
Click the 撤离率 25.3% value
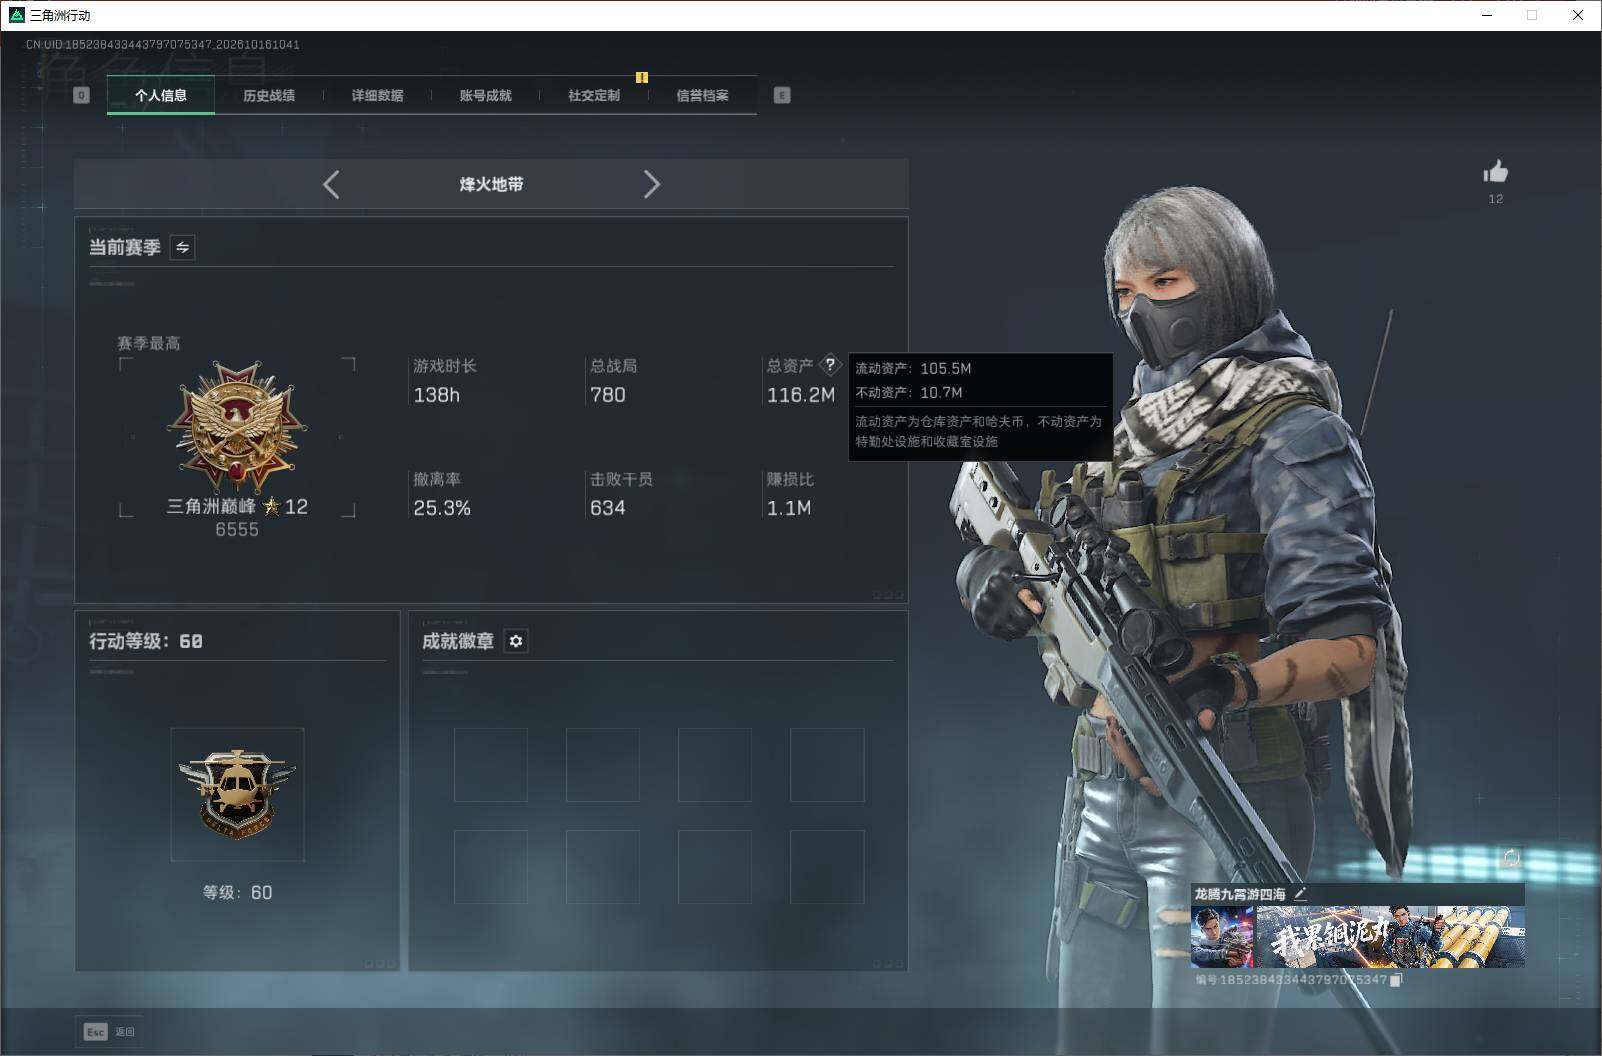point(442,508)
